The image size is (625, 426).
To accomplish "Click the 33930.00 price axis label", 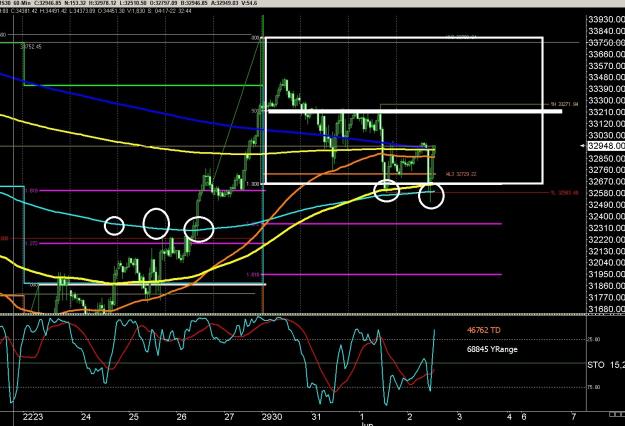I will 606,20.
